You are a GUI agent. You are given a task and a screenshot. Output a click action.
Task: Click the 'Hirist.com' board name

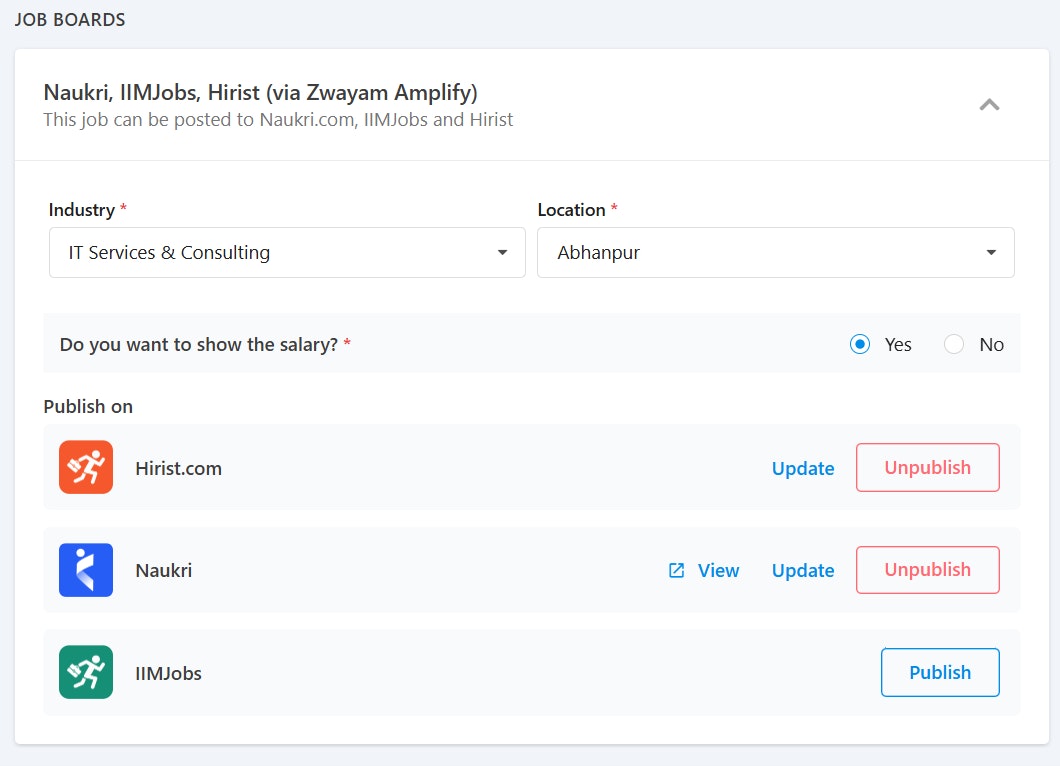click(178, 469)
